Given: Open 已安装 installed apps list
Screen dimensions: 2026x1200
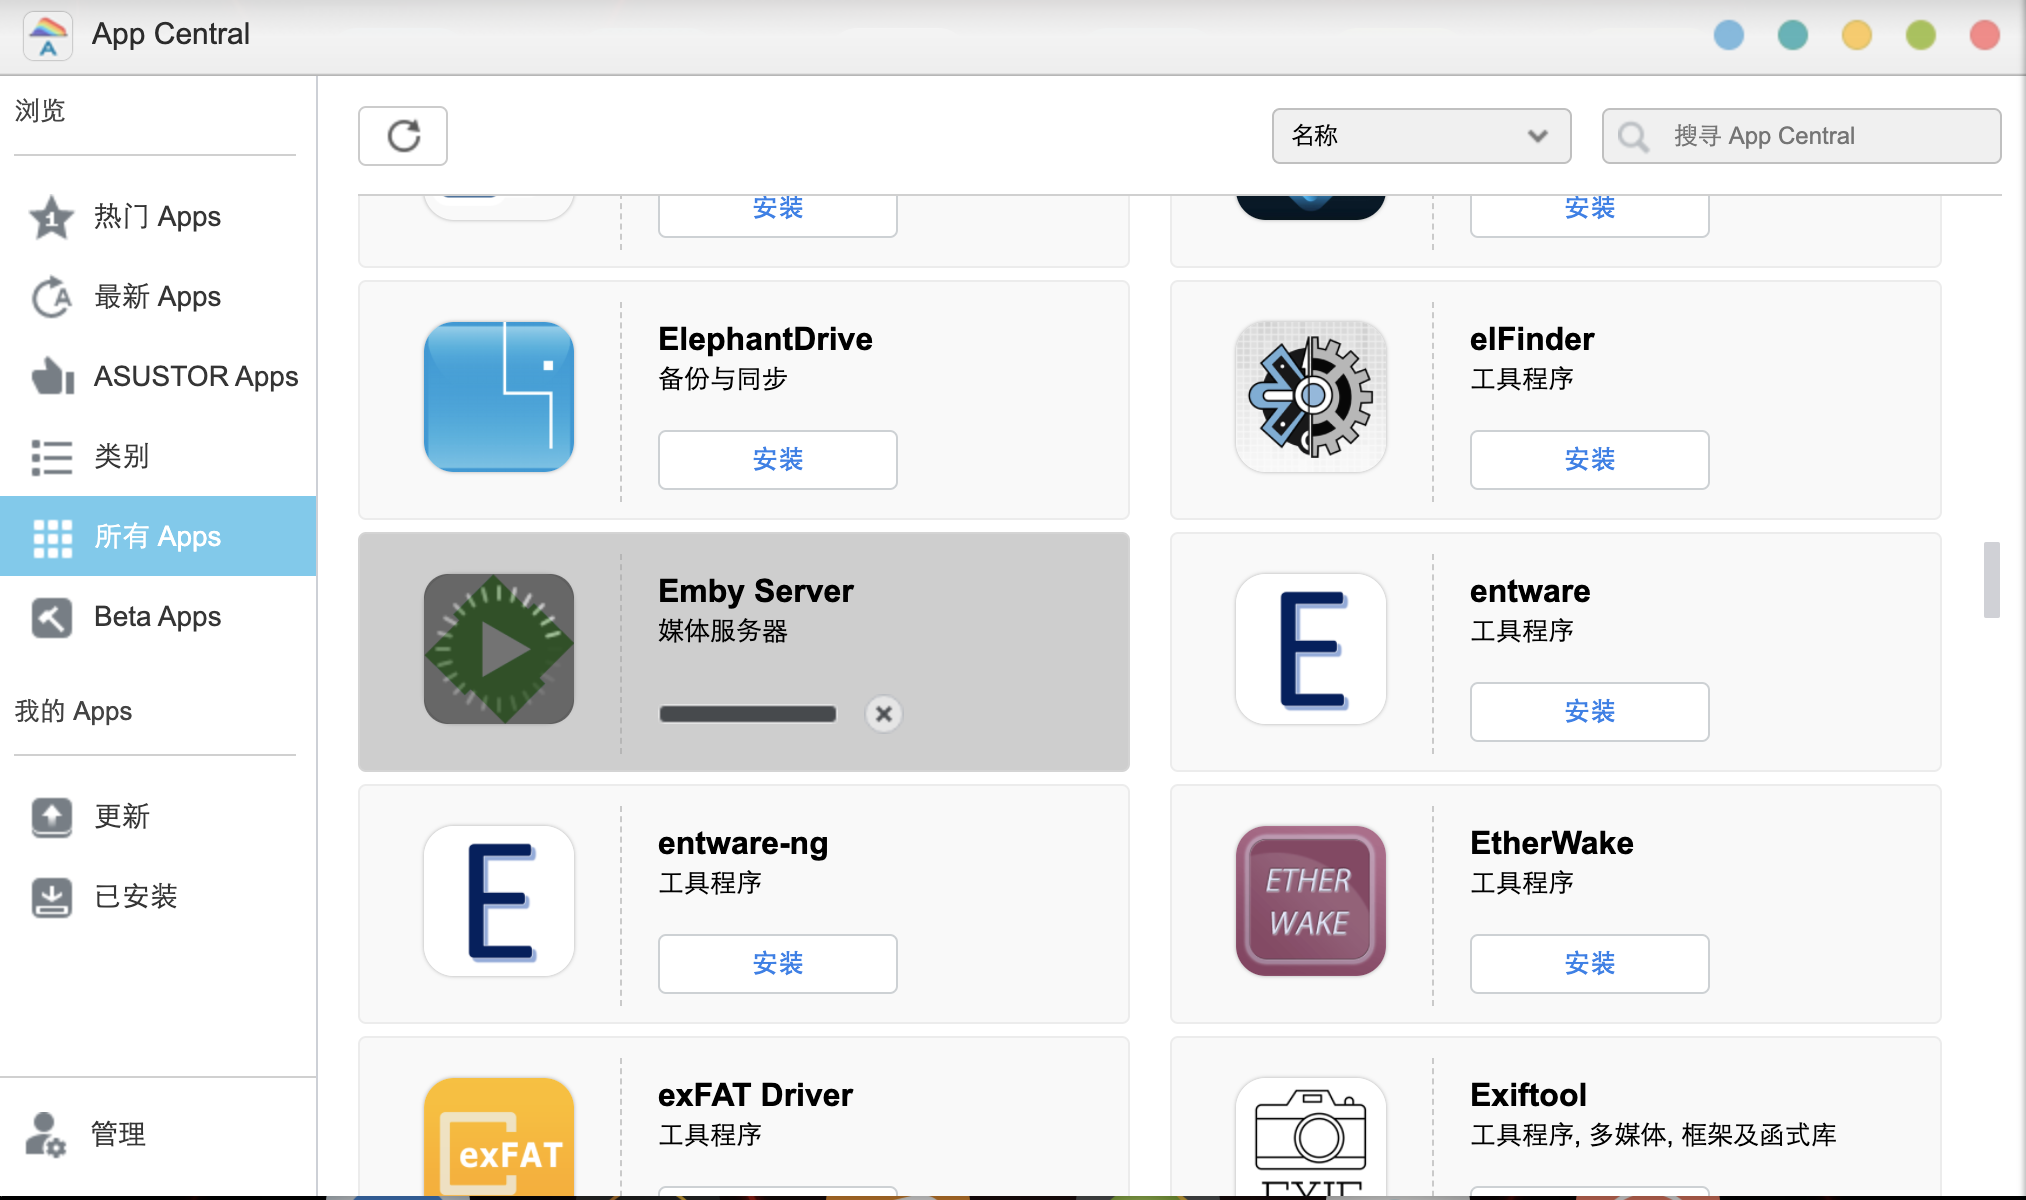Looking at the screenshot, I should [158, 897].
